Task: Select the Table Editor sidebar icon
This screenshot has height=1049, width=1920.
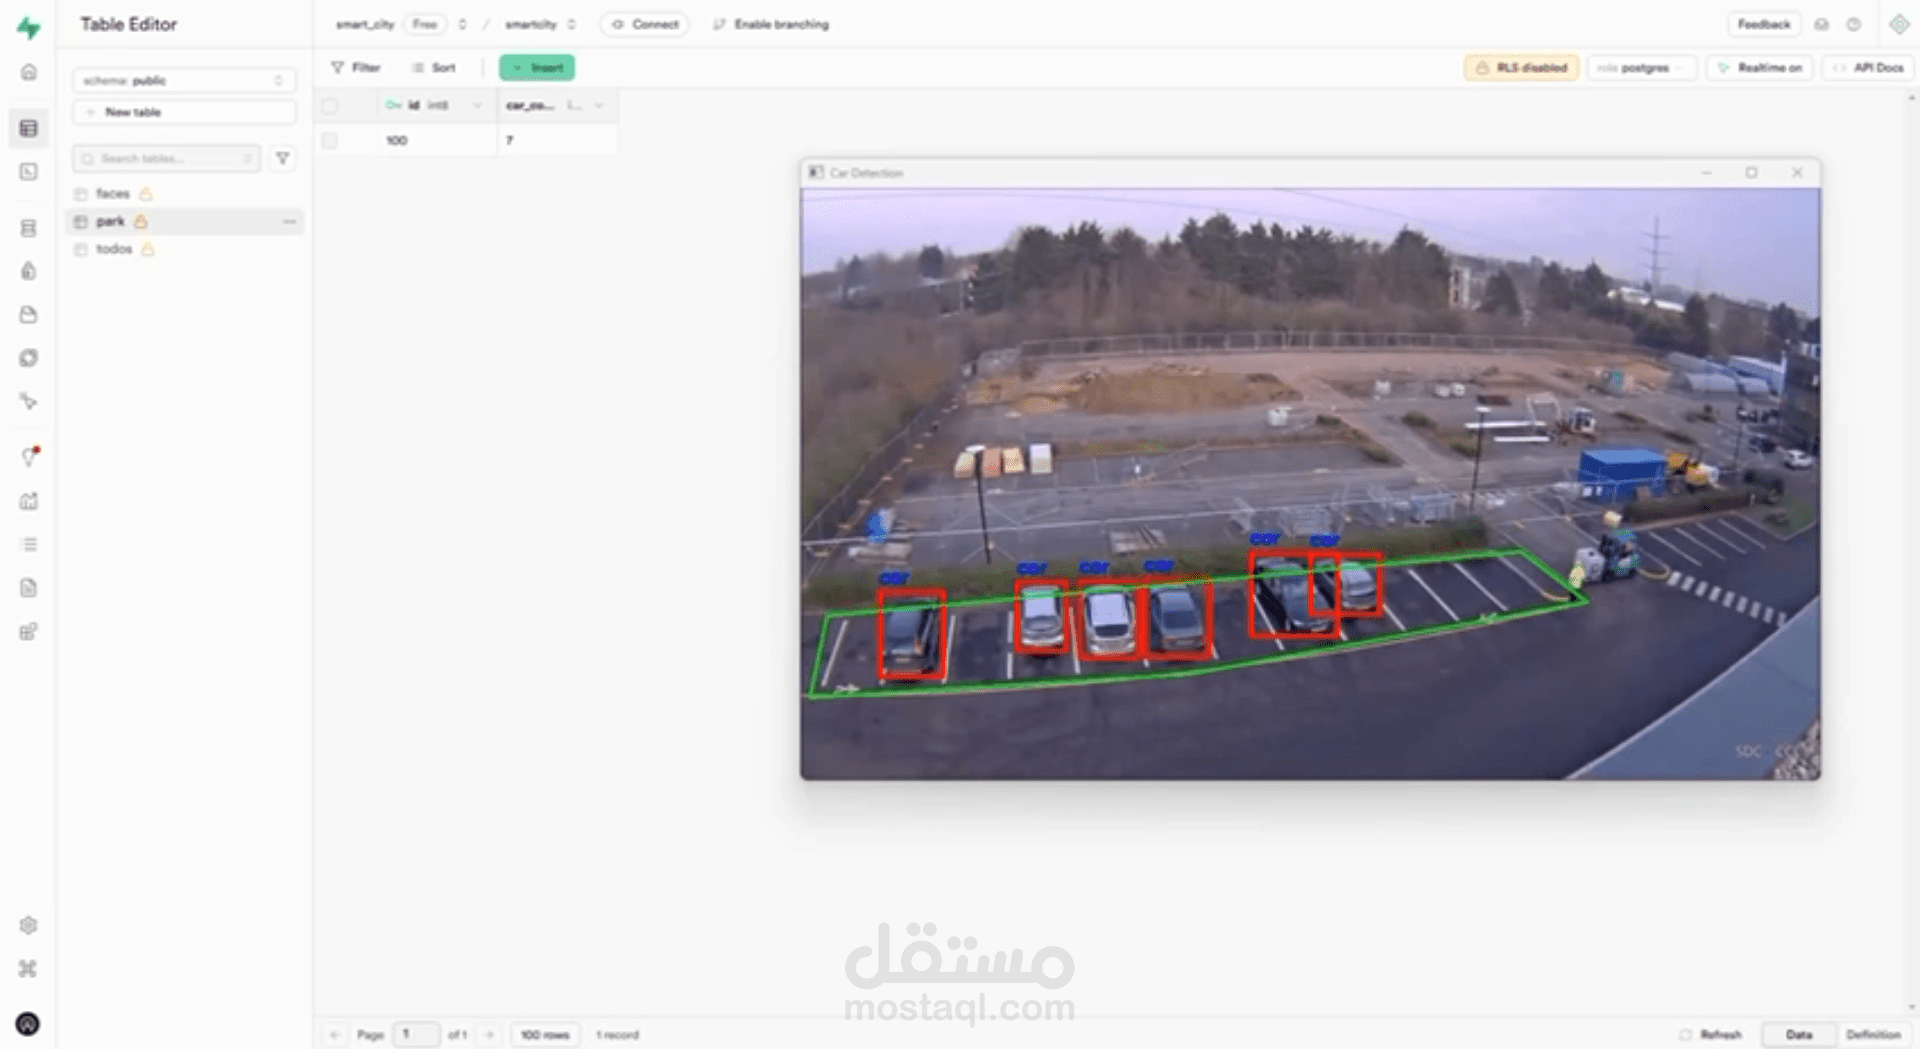Action: pos(29,128)
